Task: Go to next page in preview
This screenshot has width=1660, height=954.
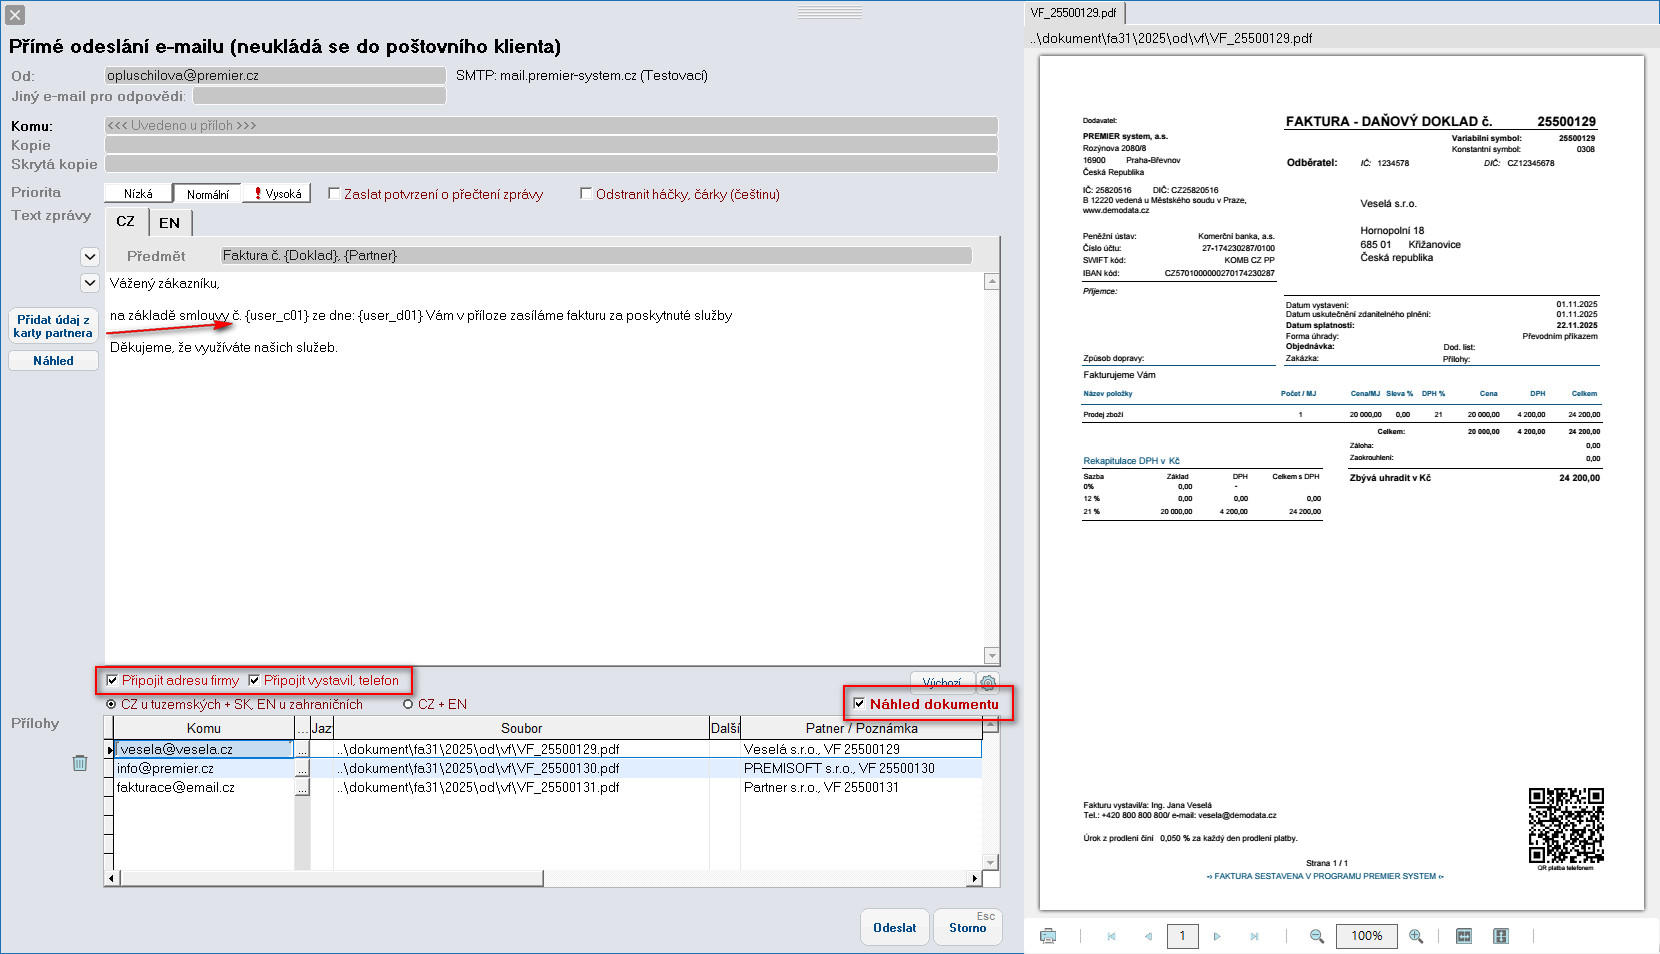Action: pyautogui.click(x=1217, y=936)
